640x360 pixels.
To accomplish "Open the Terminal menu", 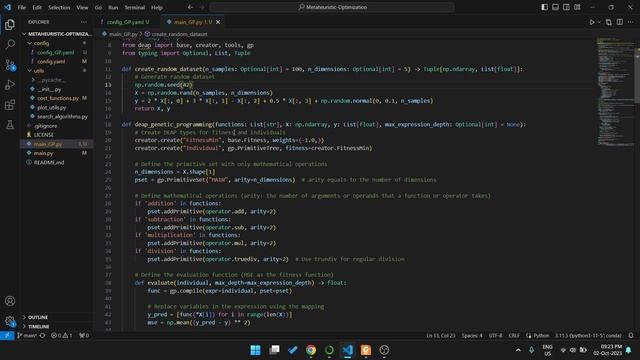I will [134, 7].
